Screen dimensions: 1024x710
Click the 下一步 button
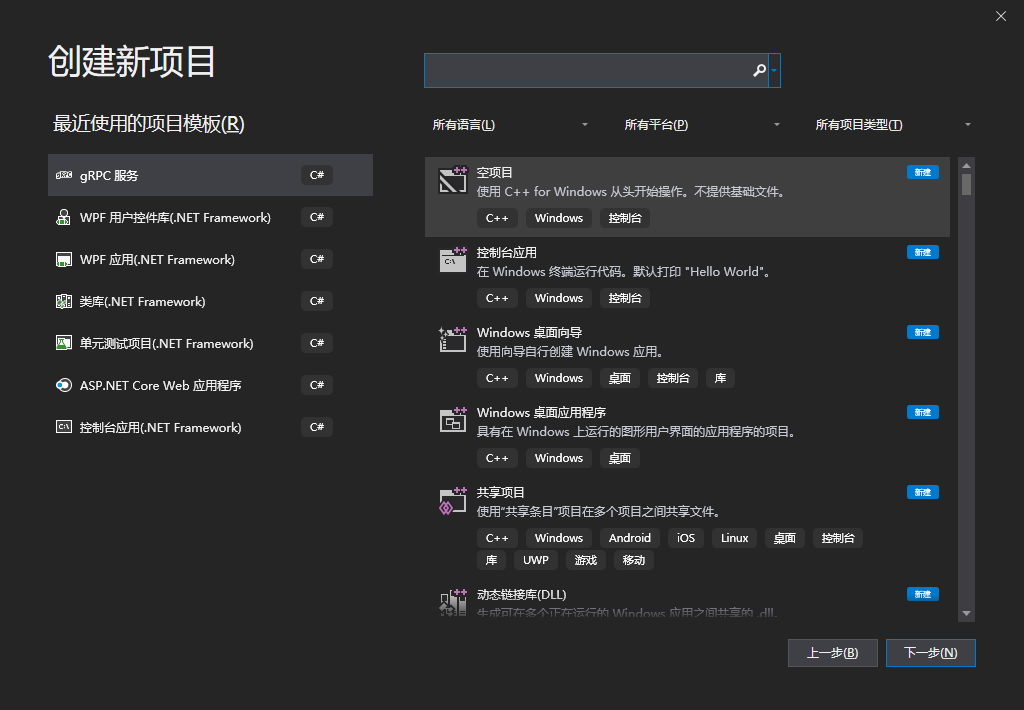[x=930, y=652]
